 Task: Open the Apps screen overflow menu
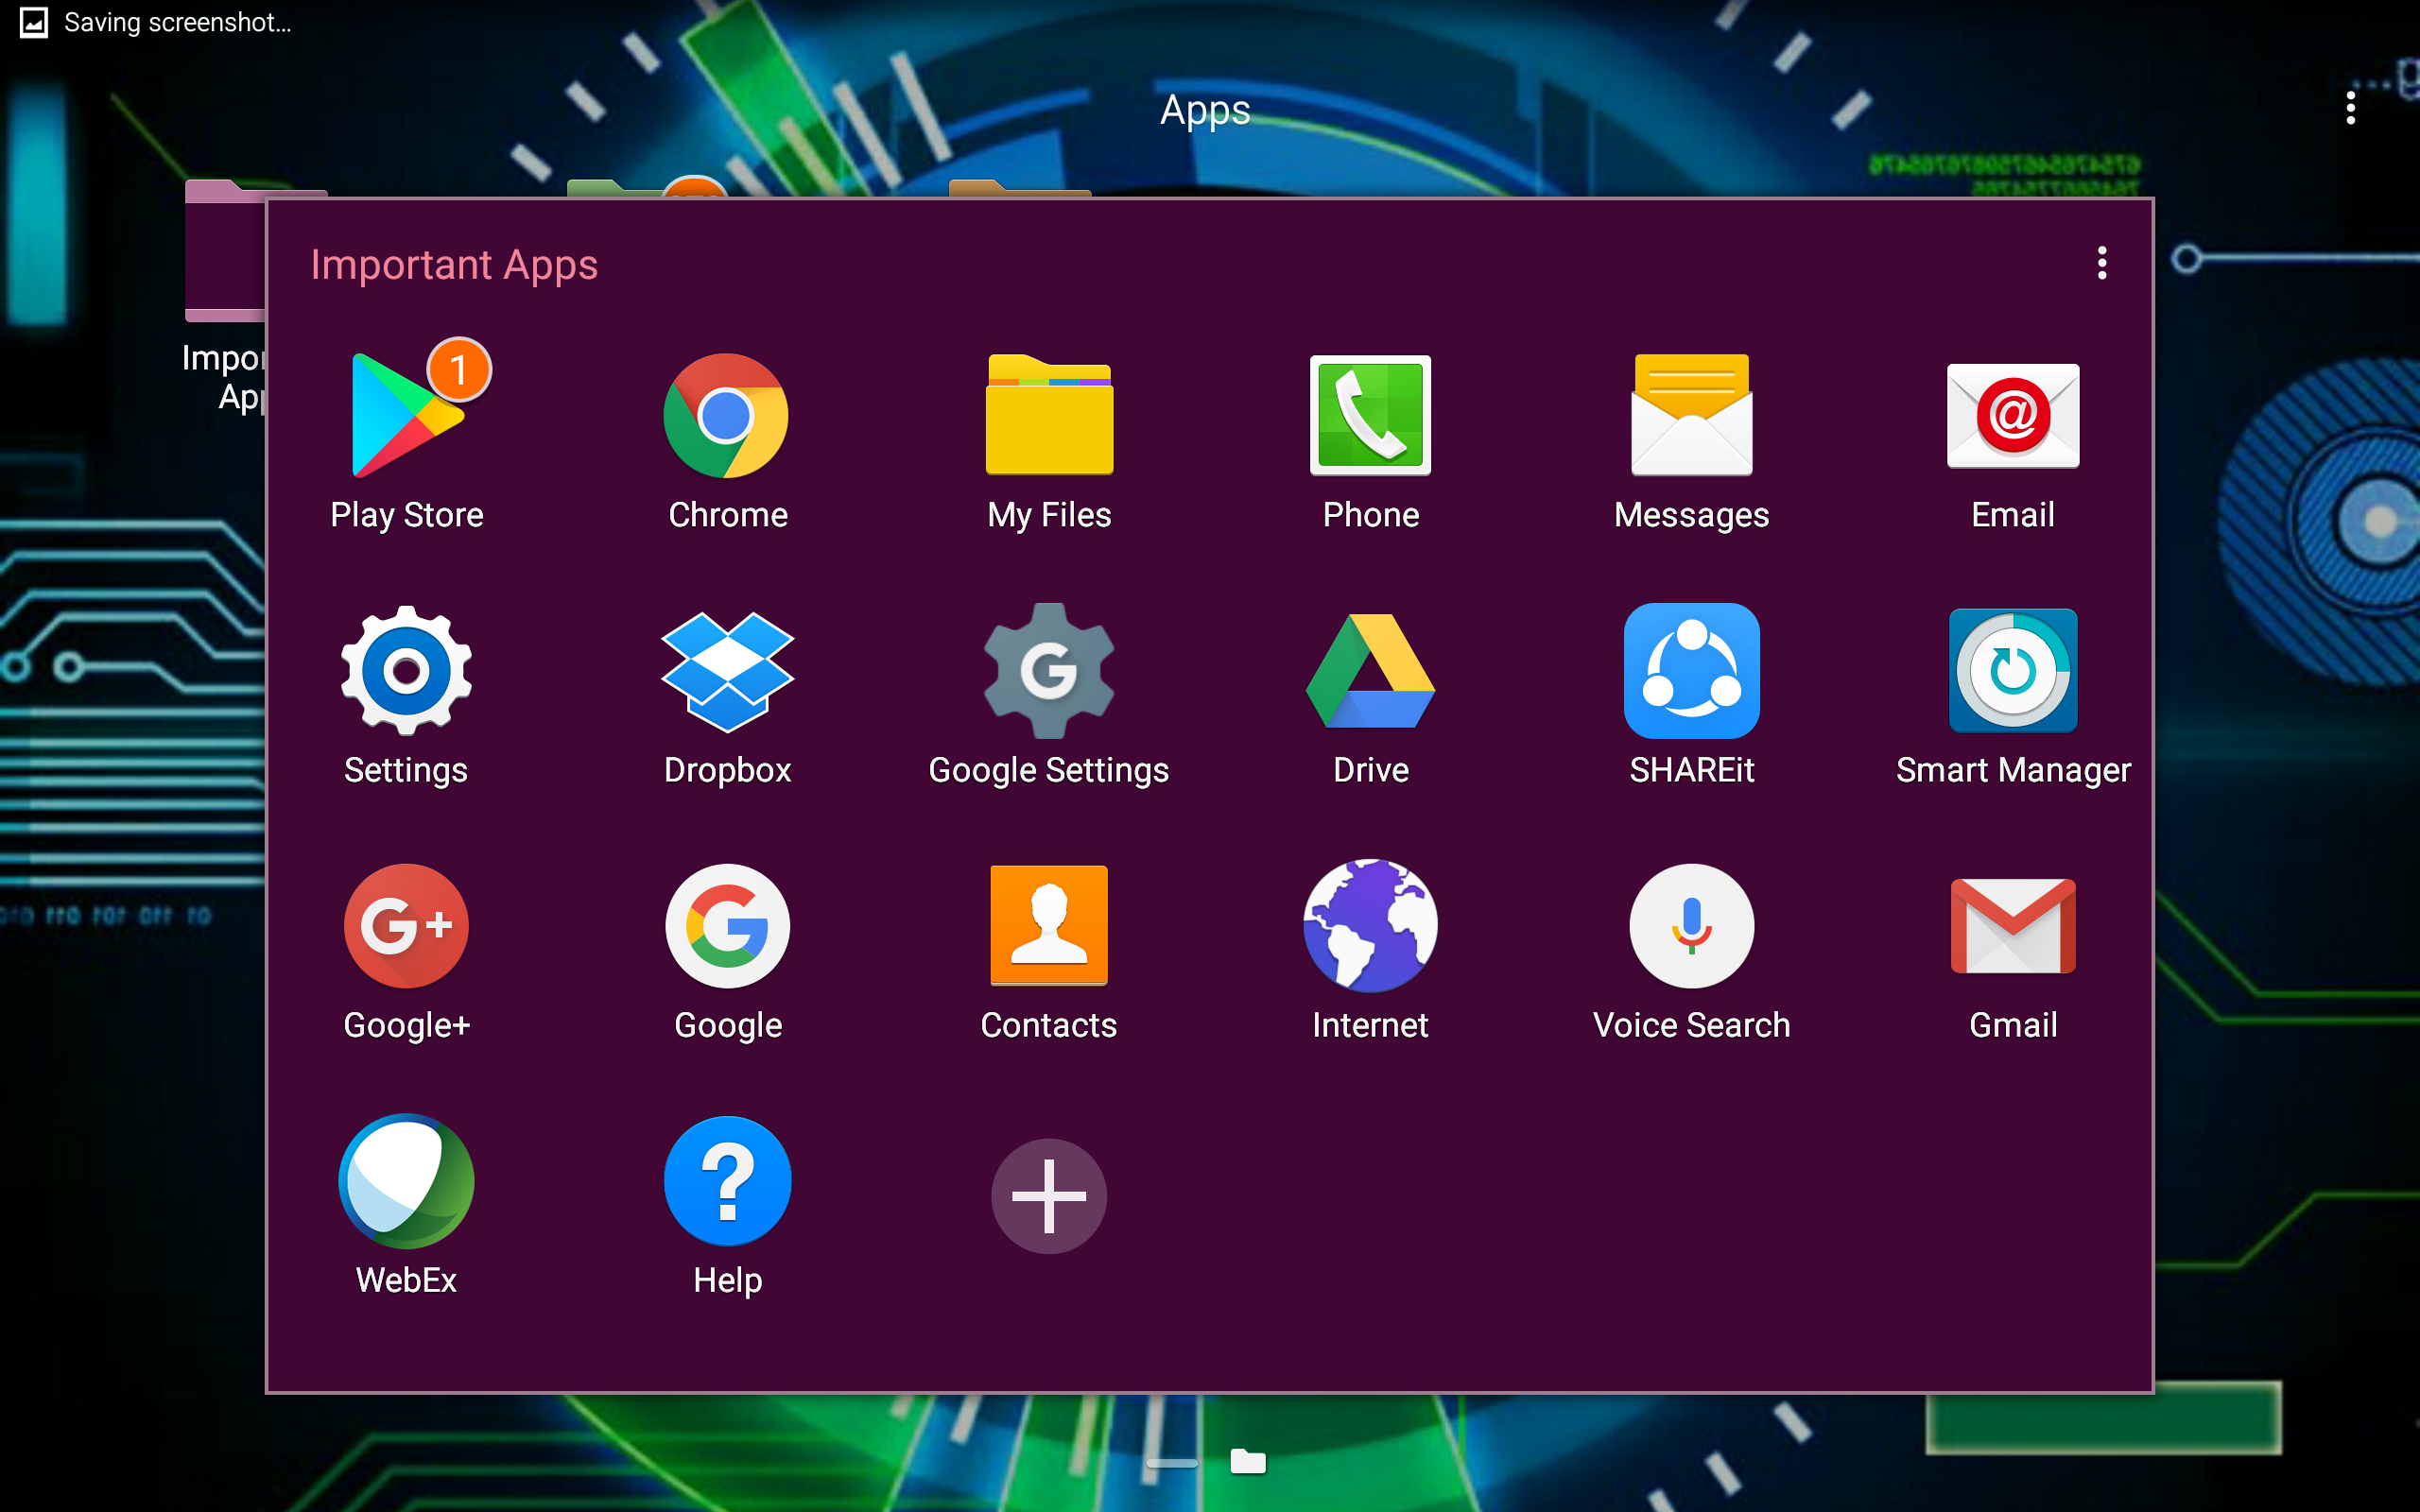[2350, 108]
